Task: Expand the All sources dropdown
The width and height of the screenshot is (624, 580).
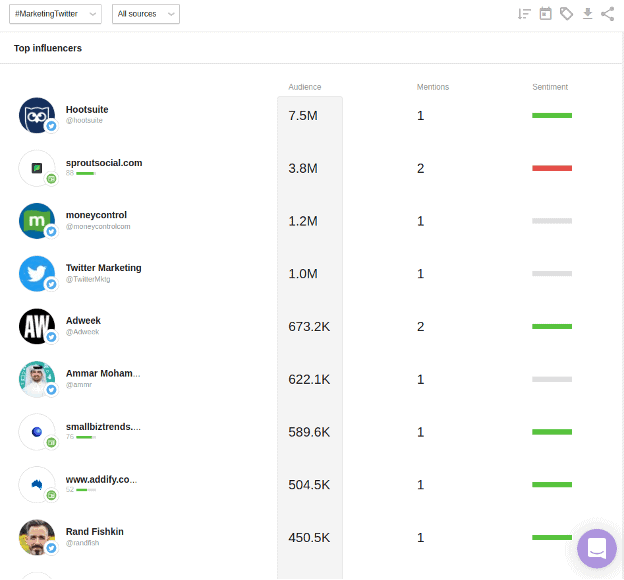Action: 146,14
